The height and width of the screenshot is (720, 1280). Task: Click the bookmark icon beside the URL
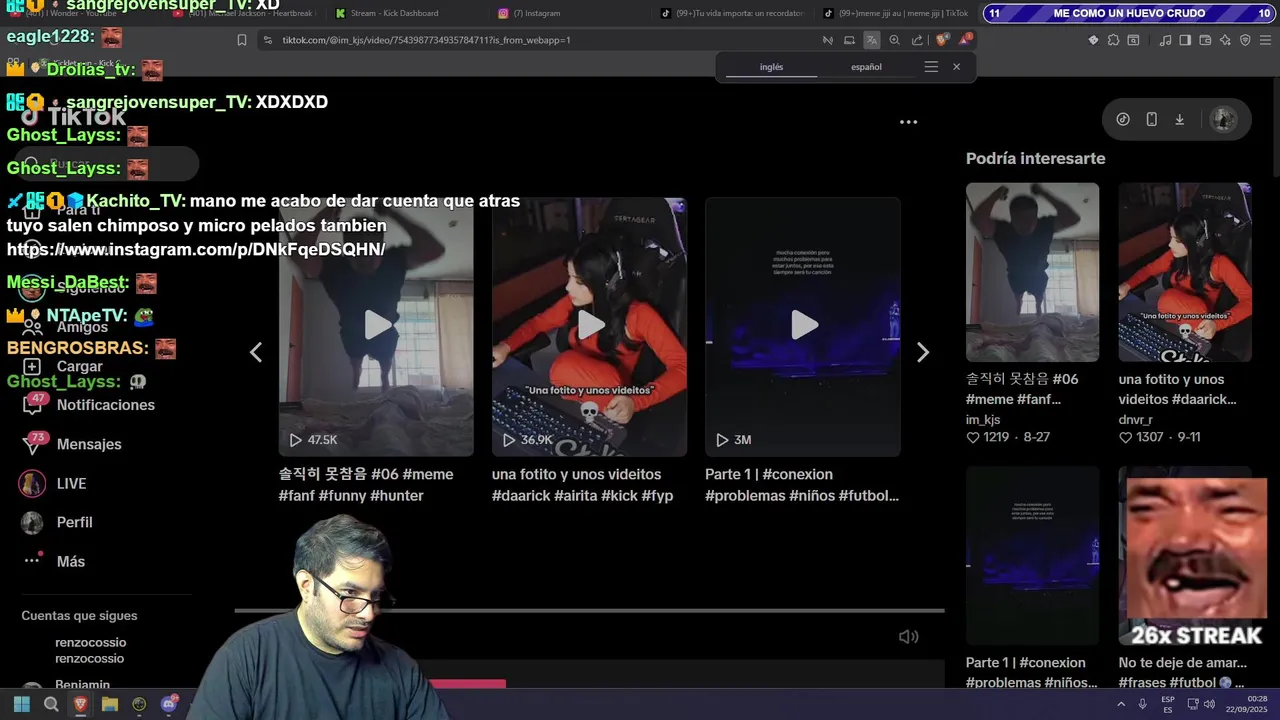tap(242, 40)
